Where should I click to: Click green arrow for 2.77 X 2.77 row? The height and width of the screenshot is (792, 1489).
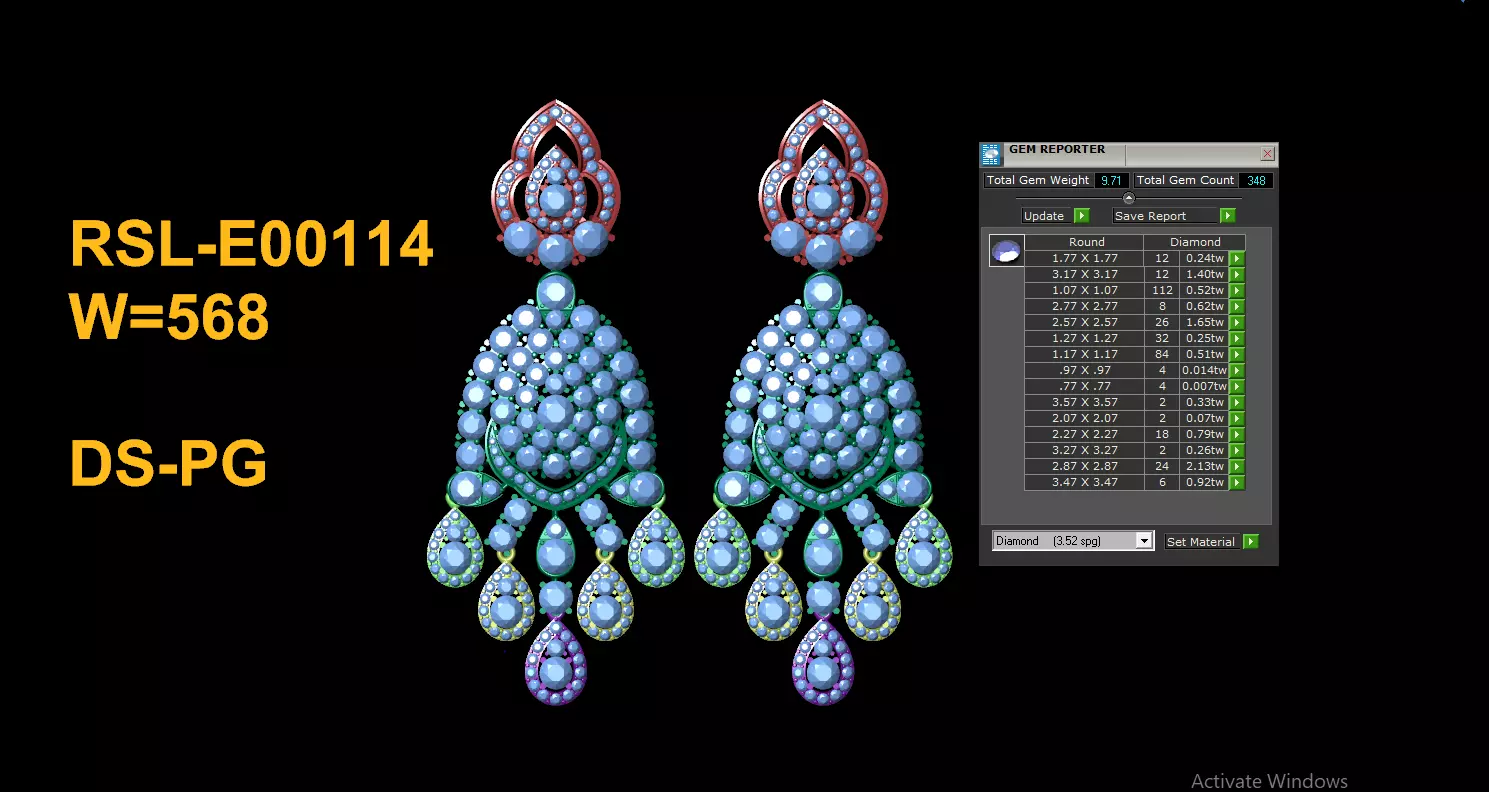tap(1236, 306)
